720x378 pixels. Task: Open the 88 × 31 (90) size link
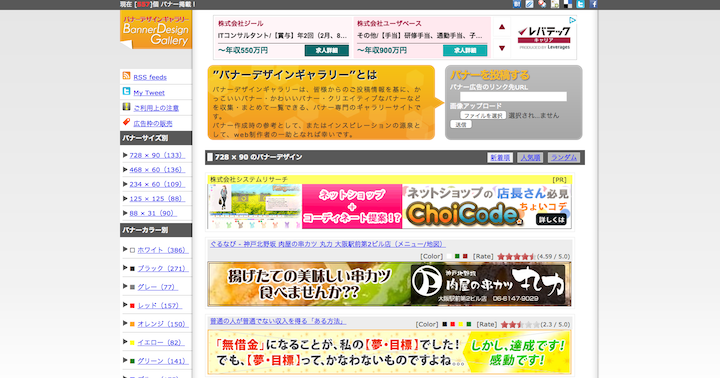tap(153, 213)
